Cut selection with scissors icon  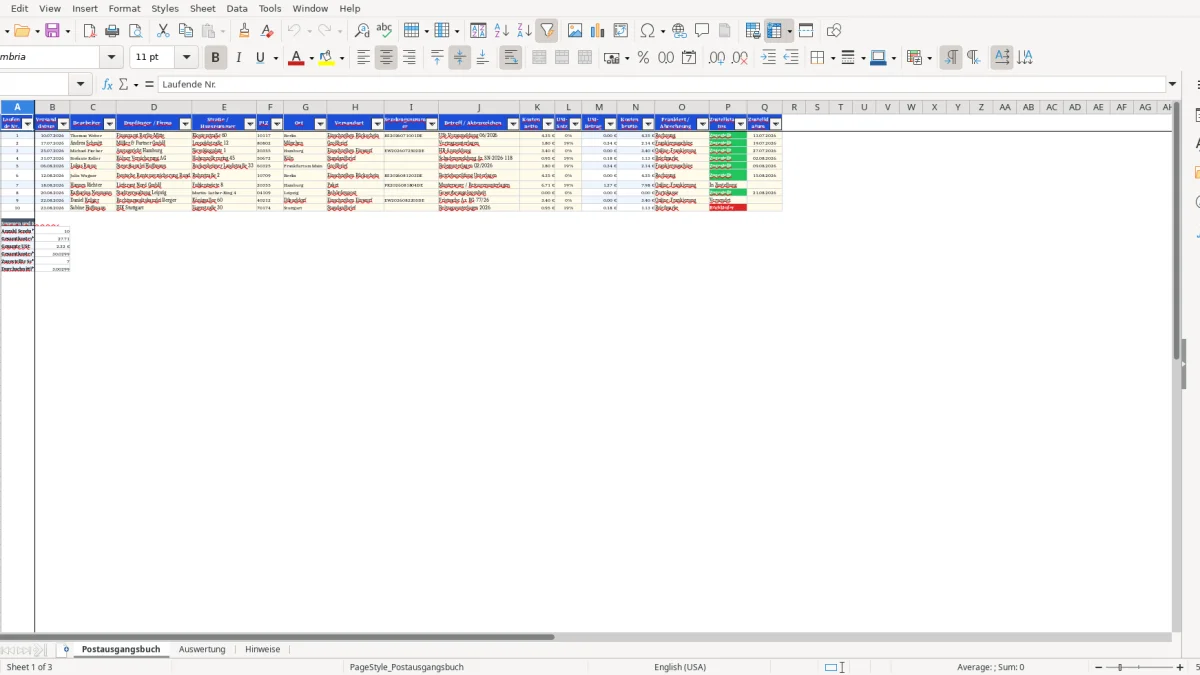coord(163,31)
